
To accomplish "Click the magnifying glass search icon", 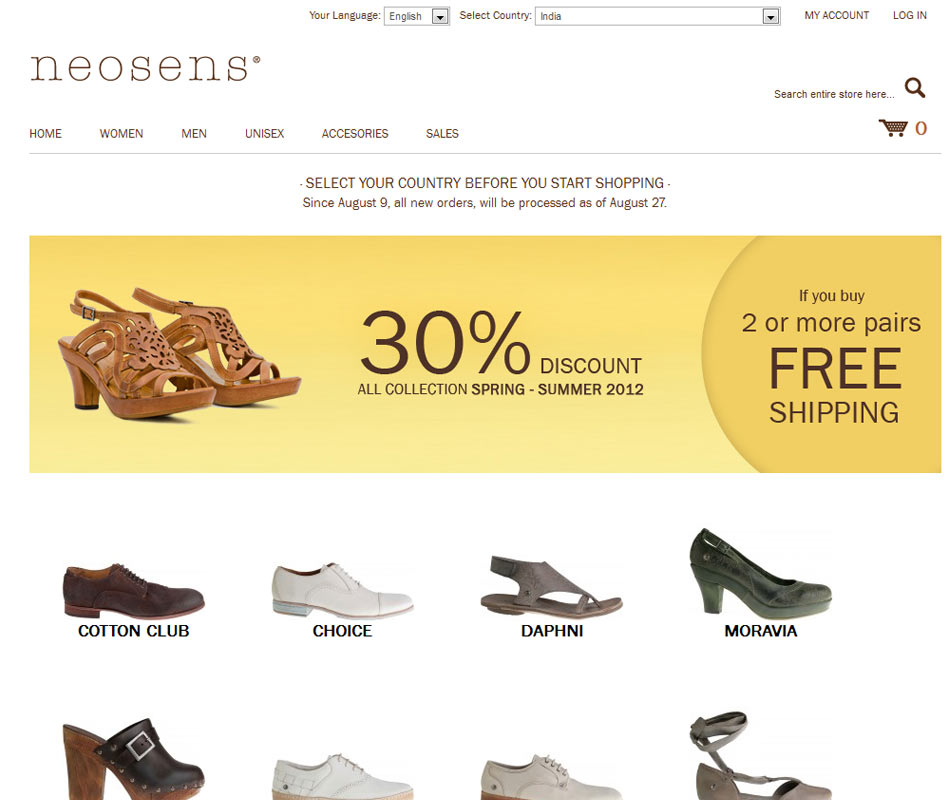I will coord(915,88).
